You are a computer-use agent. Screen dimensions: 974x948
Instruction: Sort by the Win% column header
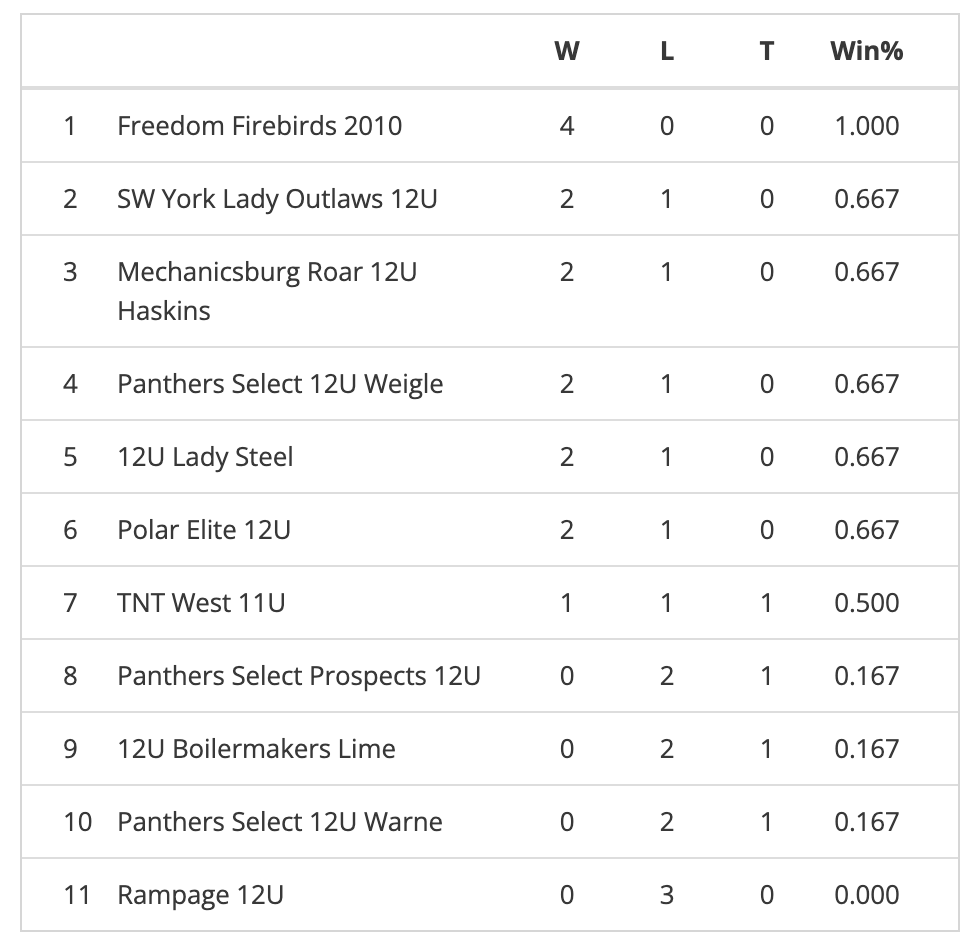[x=866, y=51]
